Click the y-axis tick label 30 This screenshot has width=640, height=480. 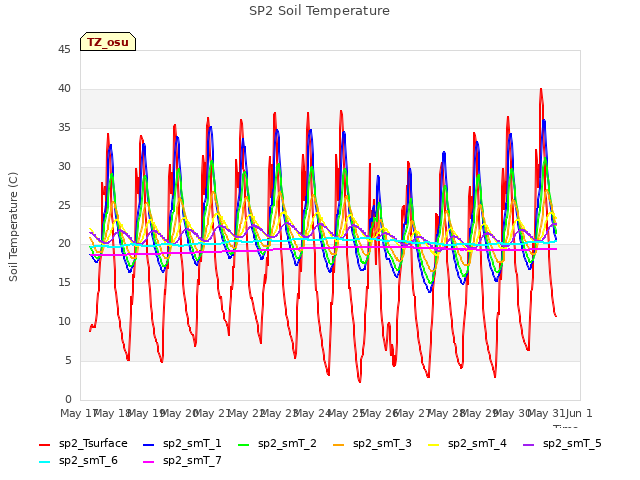(x=64, y=166)
